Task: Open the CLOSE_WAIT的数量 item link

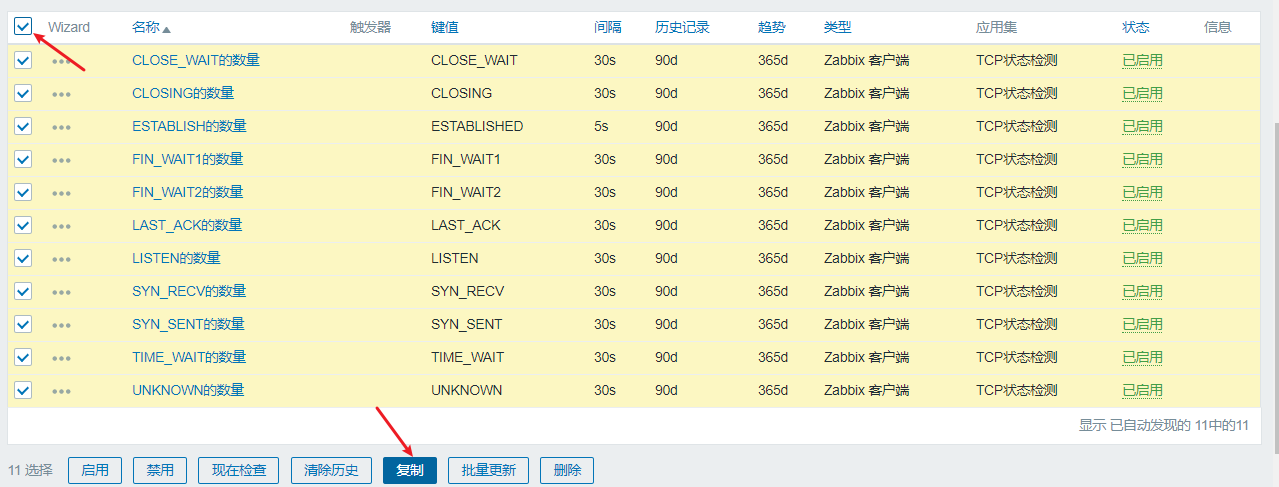Action: point(196,60)
